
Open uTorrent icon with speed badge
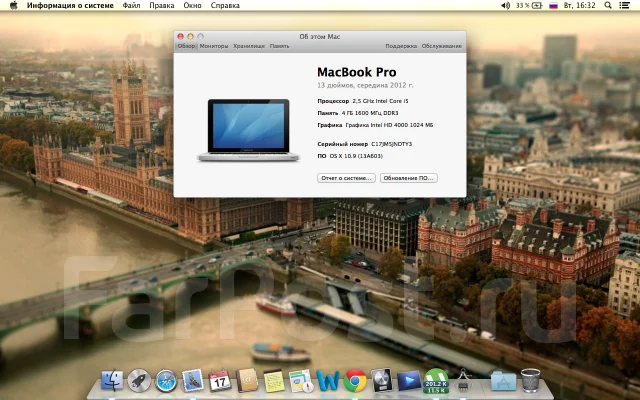pos(436,380)
